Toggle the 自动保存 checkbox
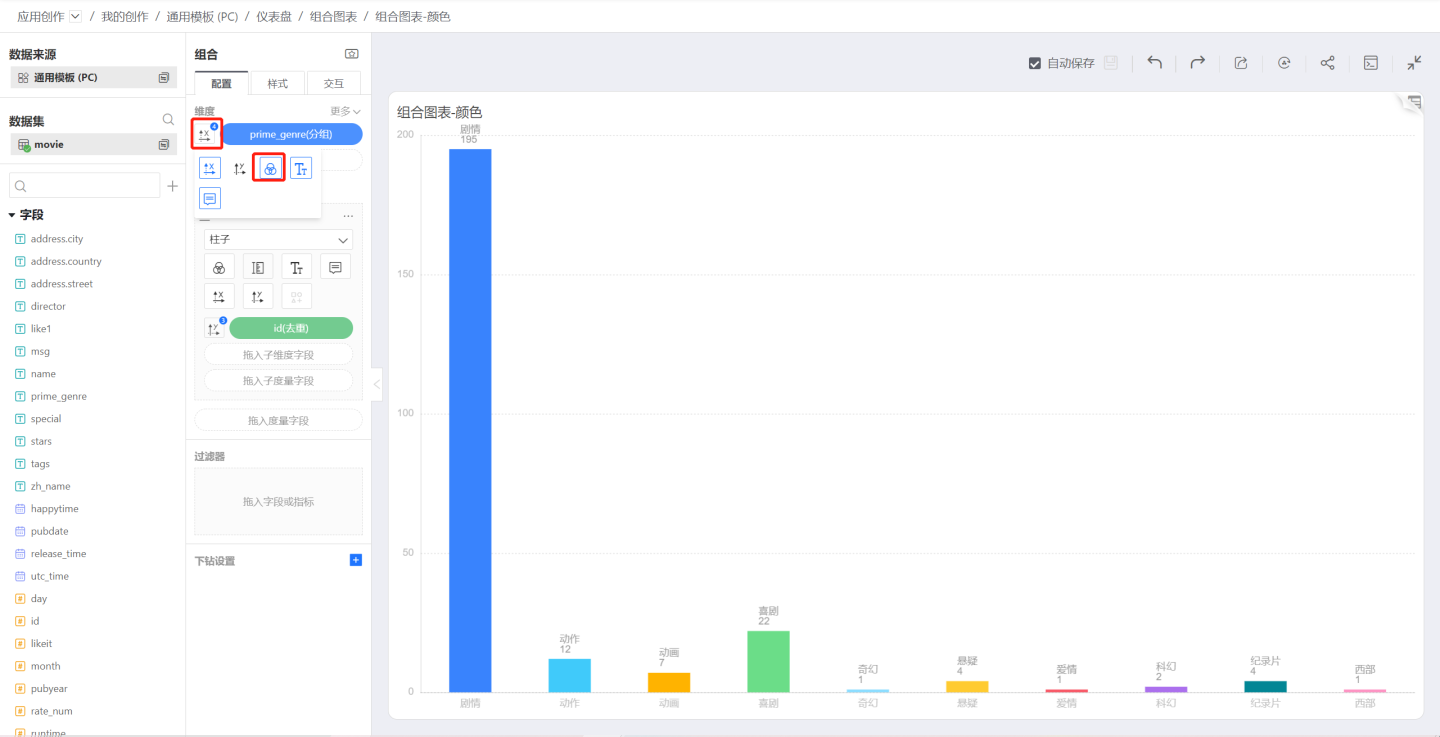This screenshot has width=1440, height=737. (x=1035, y=63)
